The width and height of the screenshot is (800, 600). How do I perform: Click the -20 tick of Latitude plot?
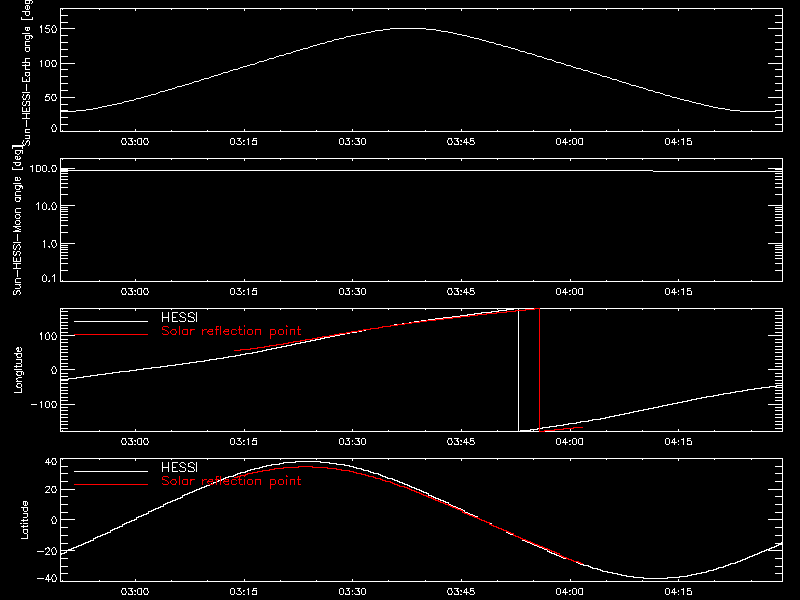click(x=47, y=551)
